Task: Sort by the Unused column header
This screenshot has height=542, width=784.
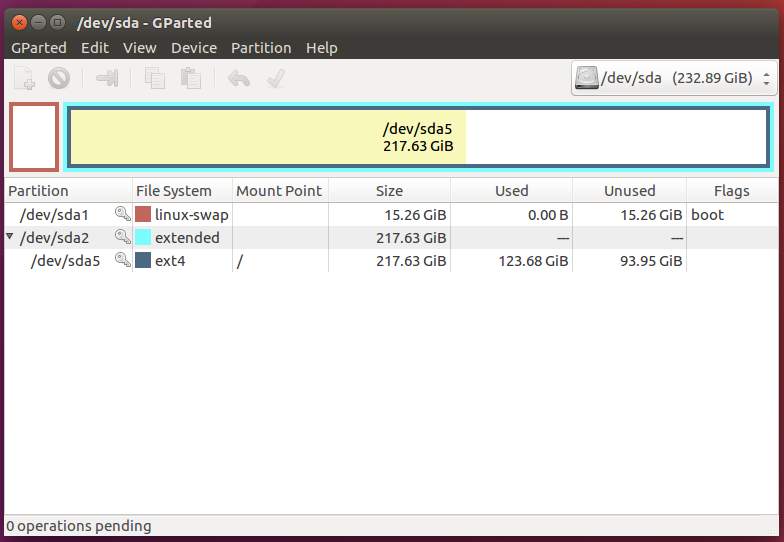Action: coord(630,190)
